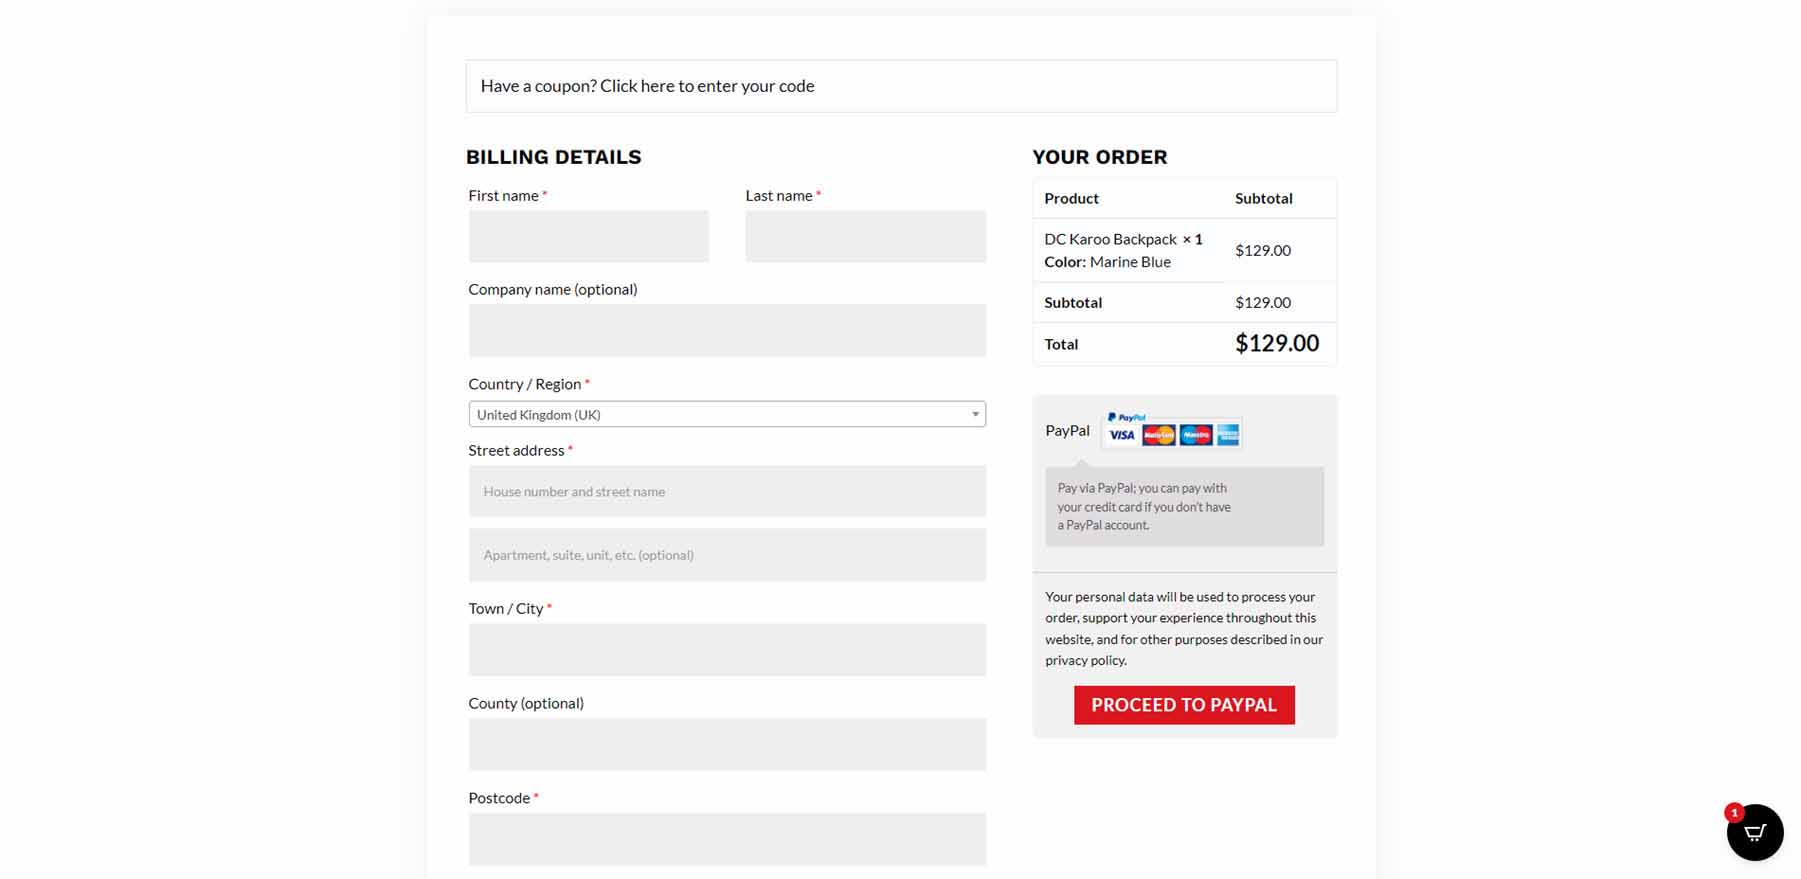Click the Visa card icon

tap(1121, 435)
